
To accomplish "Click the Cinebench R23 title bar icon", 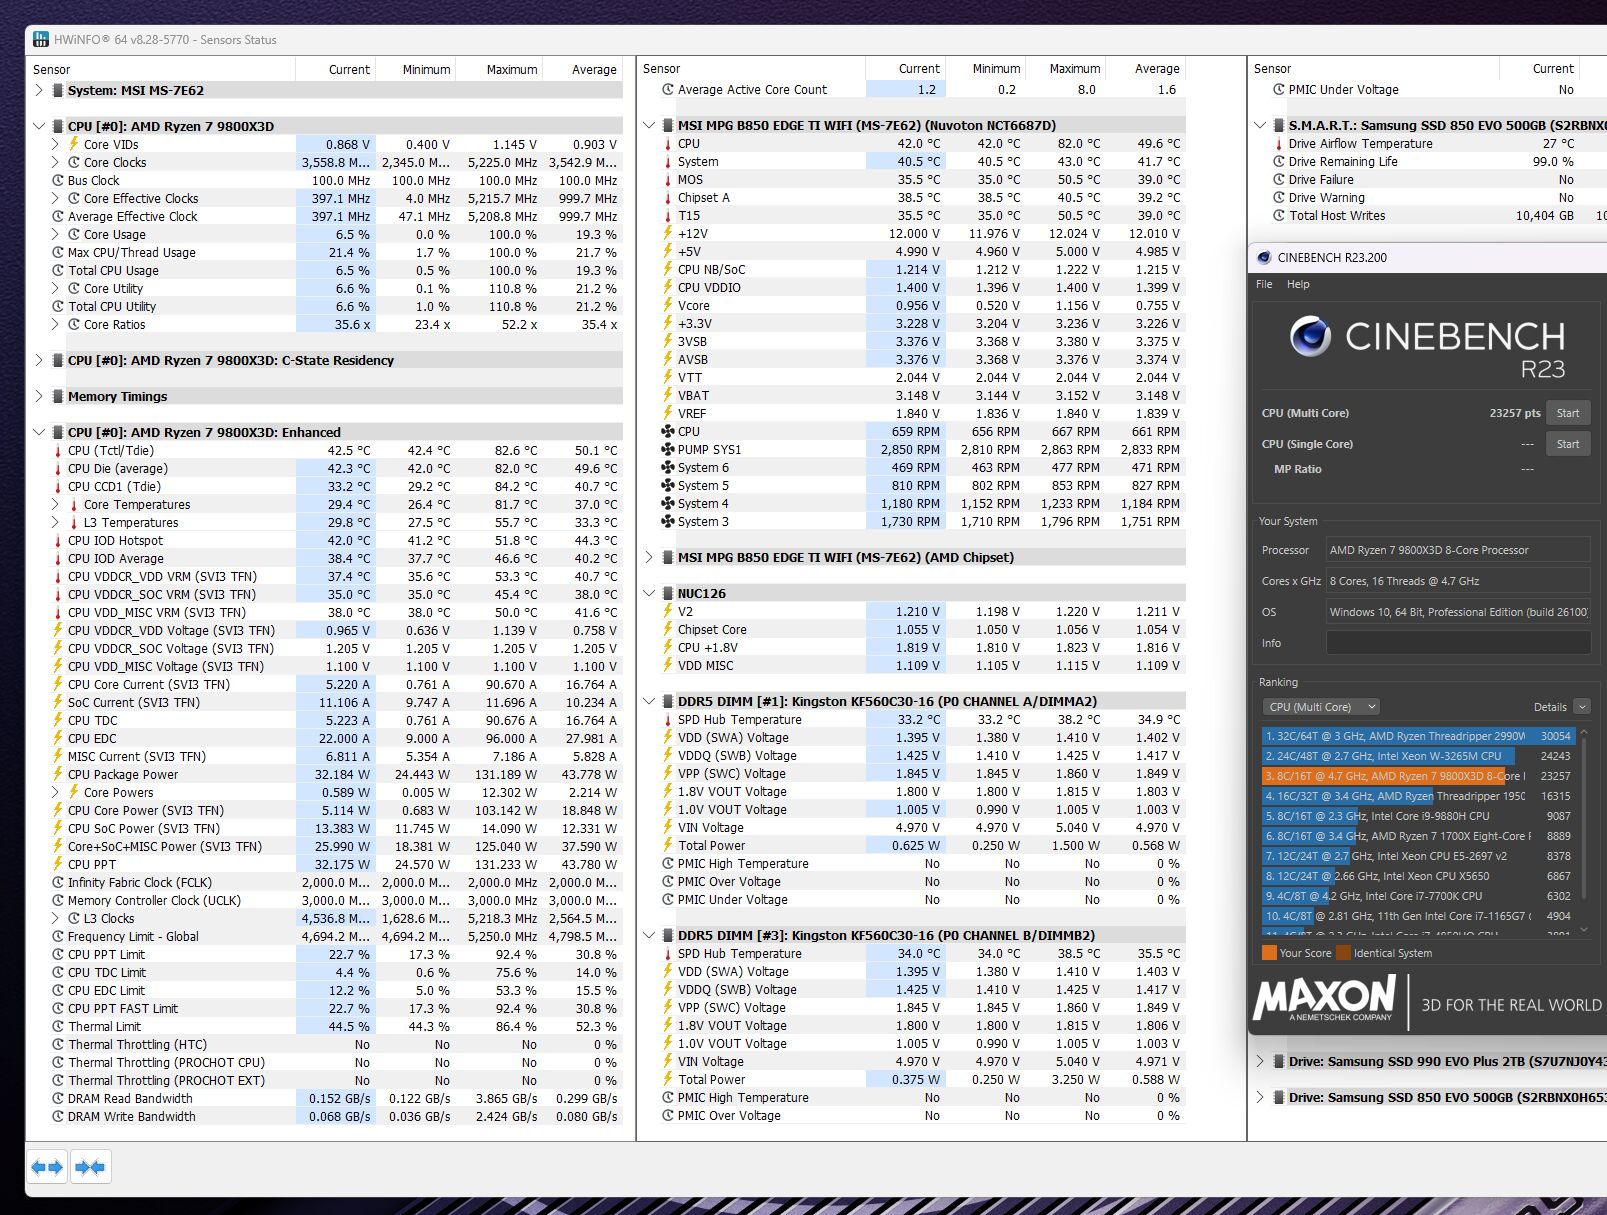I will tap(1262, 257).
